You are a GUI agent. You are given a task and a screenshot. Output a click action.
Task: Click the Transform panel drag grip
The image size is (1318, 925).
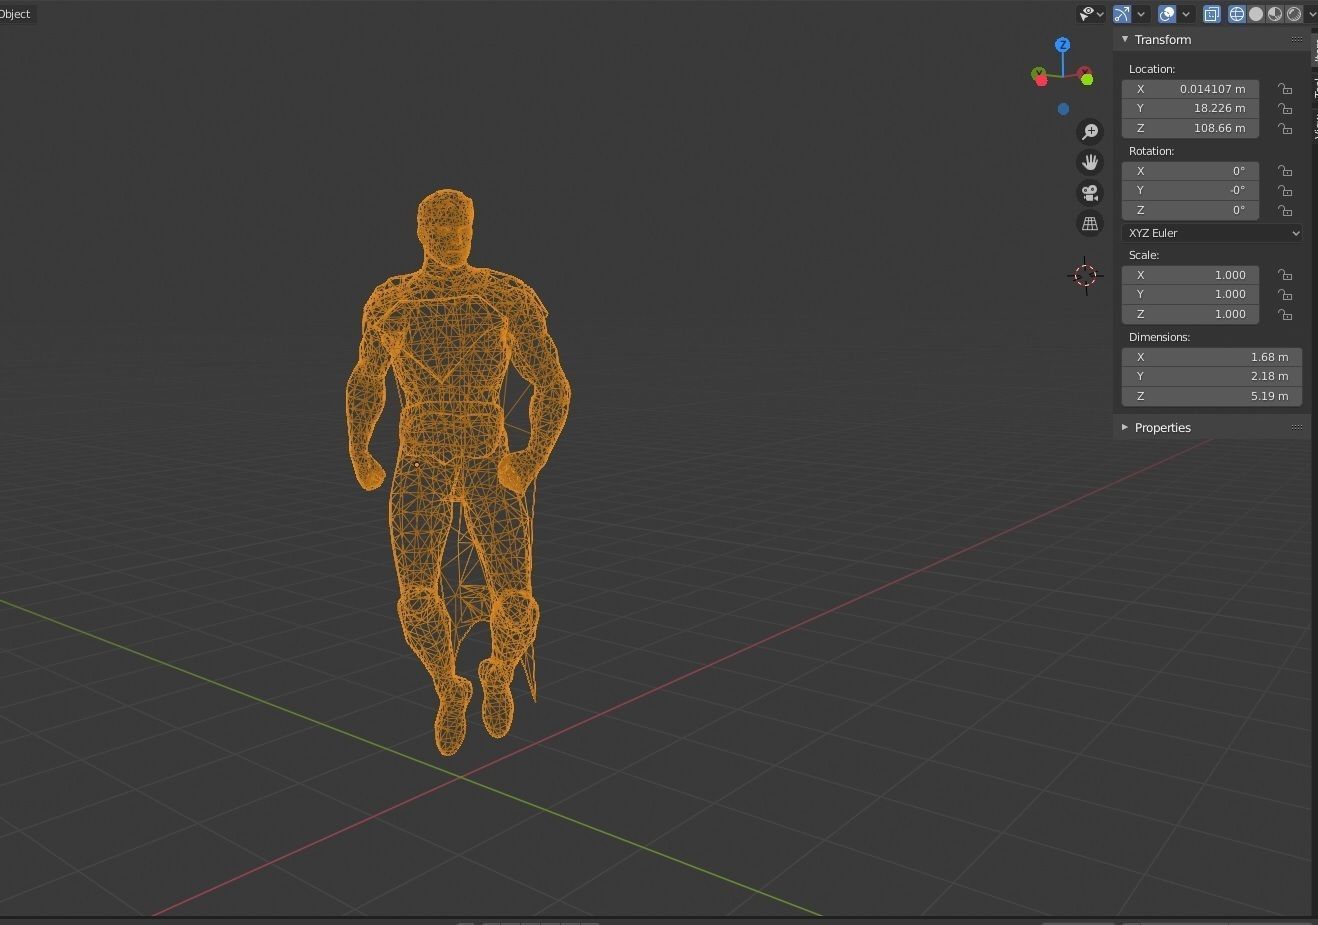click(1297, 39)
